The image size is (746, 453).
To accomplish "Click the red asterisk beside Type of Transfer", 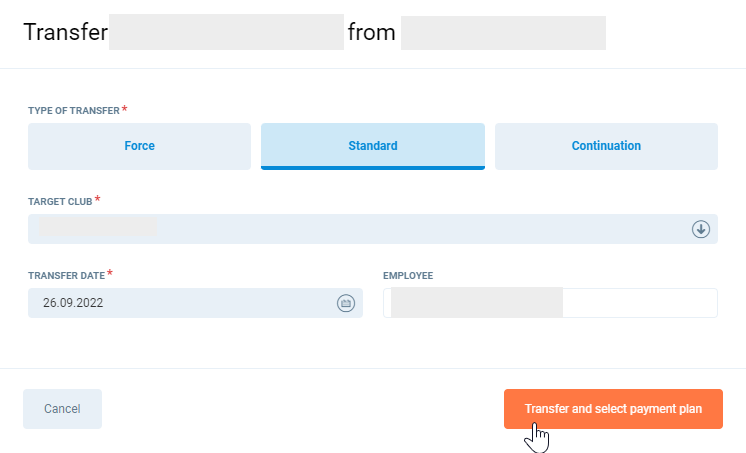I will click(x=125, y=107).
